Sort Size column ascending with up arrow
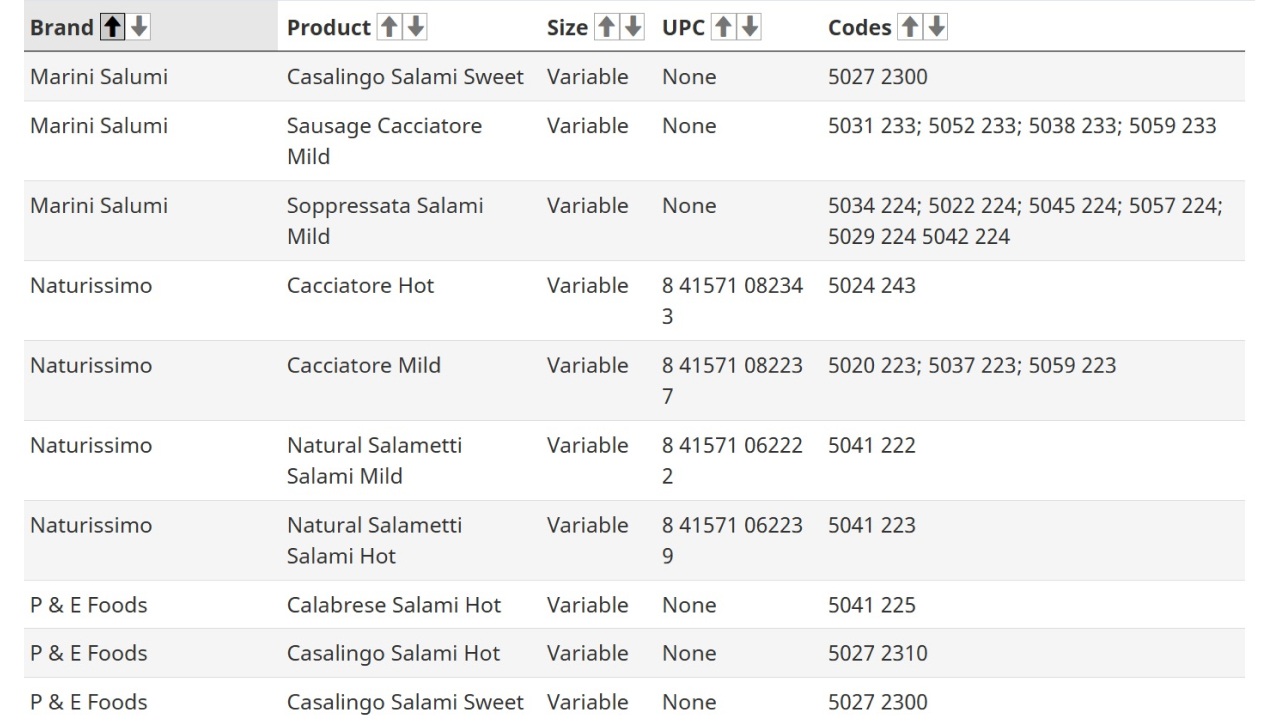The width and height of the screenshot is (1280, 725). pyautogui.click(x=605, y=28)
